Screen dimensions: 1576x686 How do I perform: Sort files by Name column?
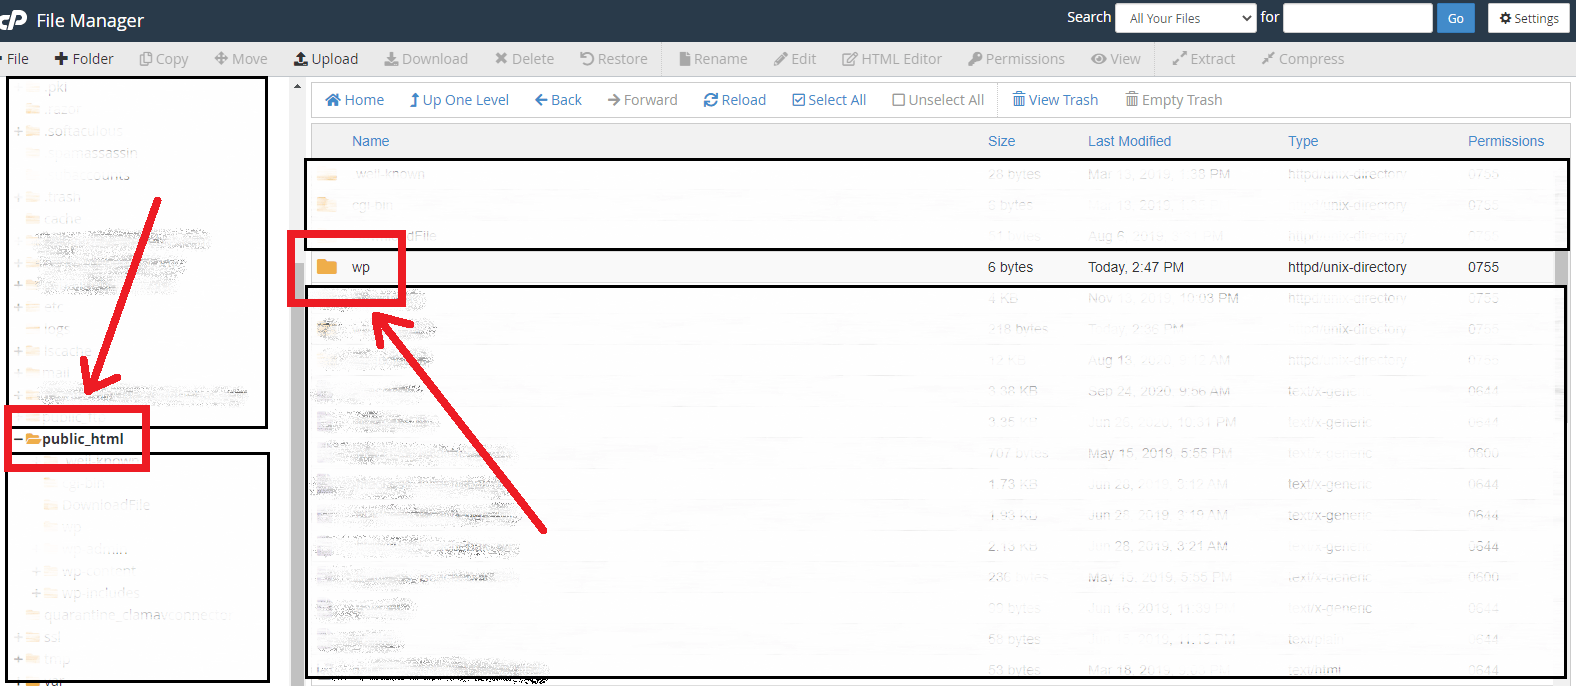(x=370, y=141)
